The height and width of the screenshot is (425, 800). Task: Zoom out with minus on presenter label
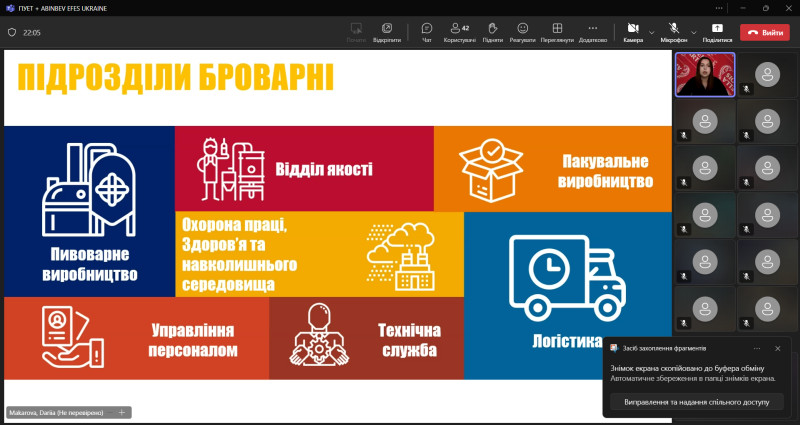pos(109,412)
